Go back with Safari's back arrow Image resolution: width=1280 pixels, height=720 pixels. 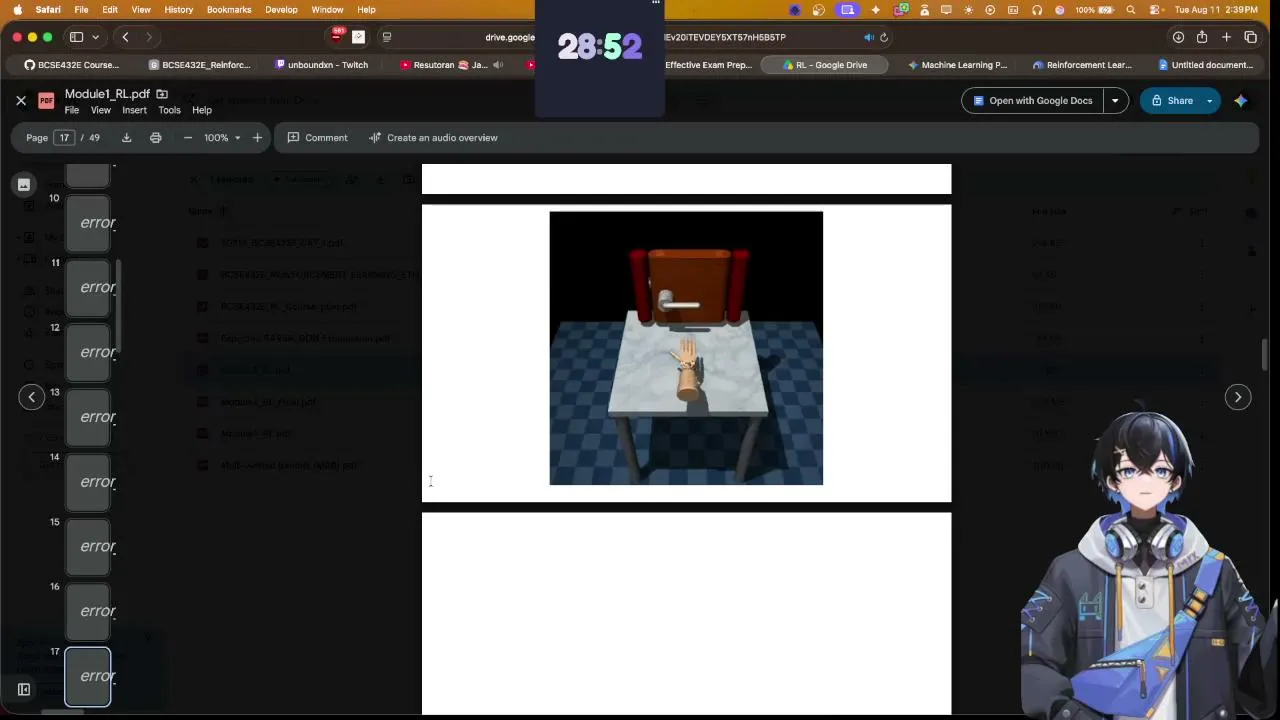[x=125, y=37]
